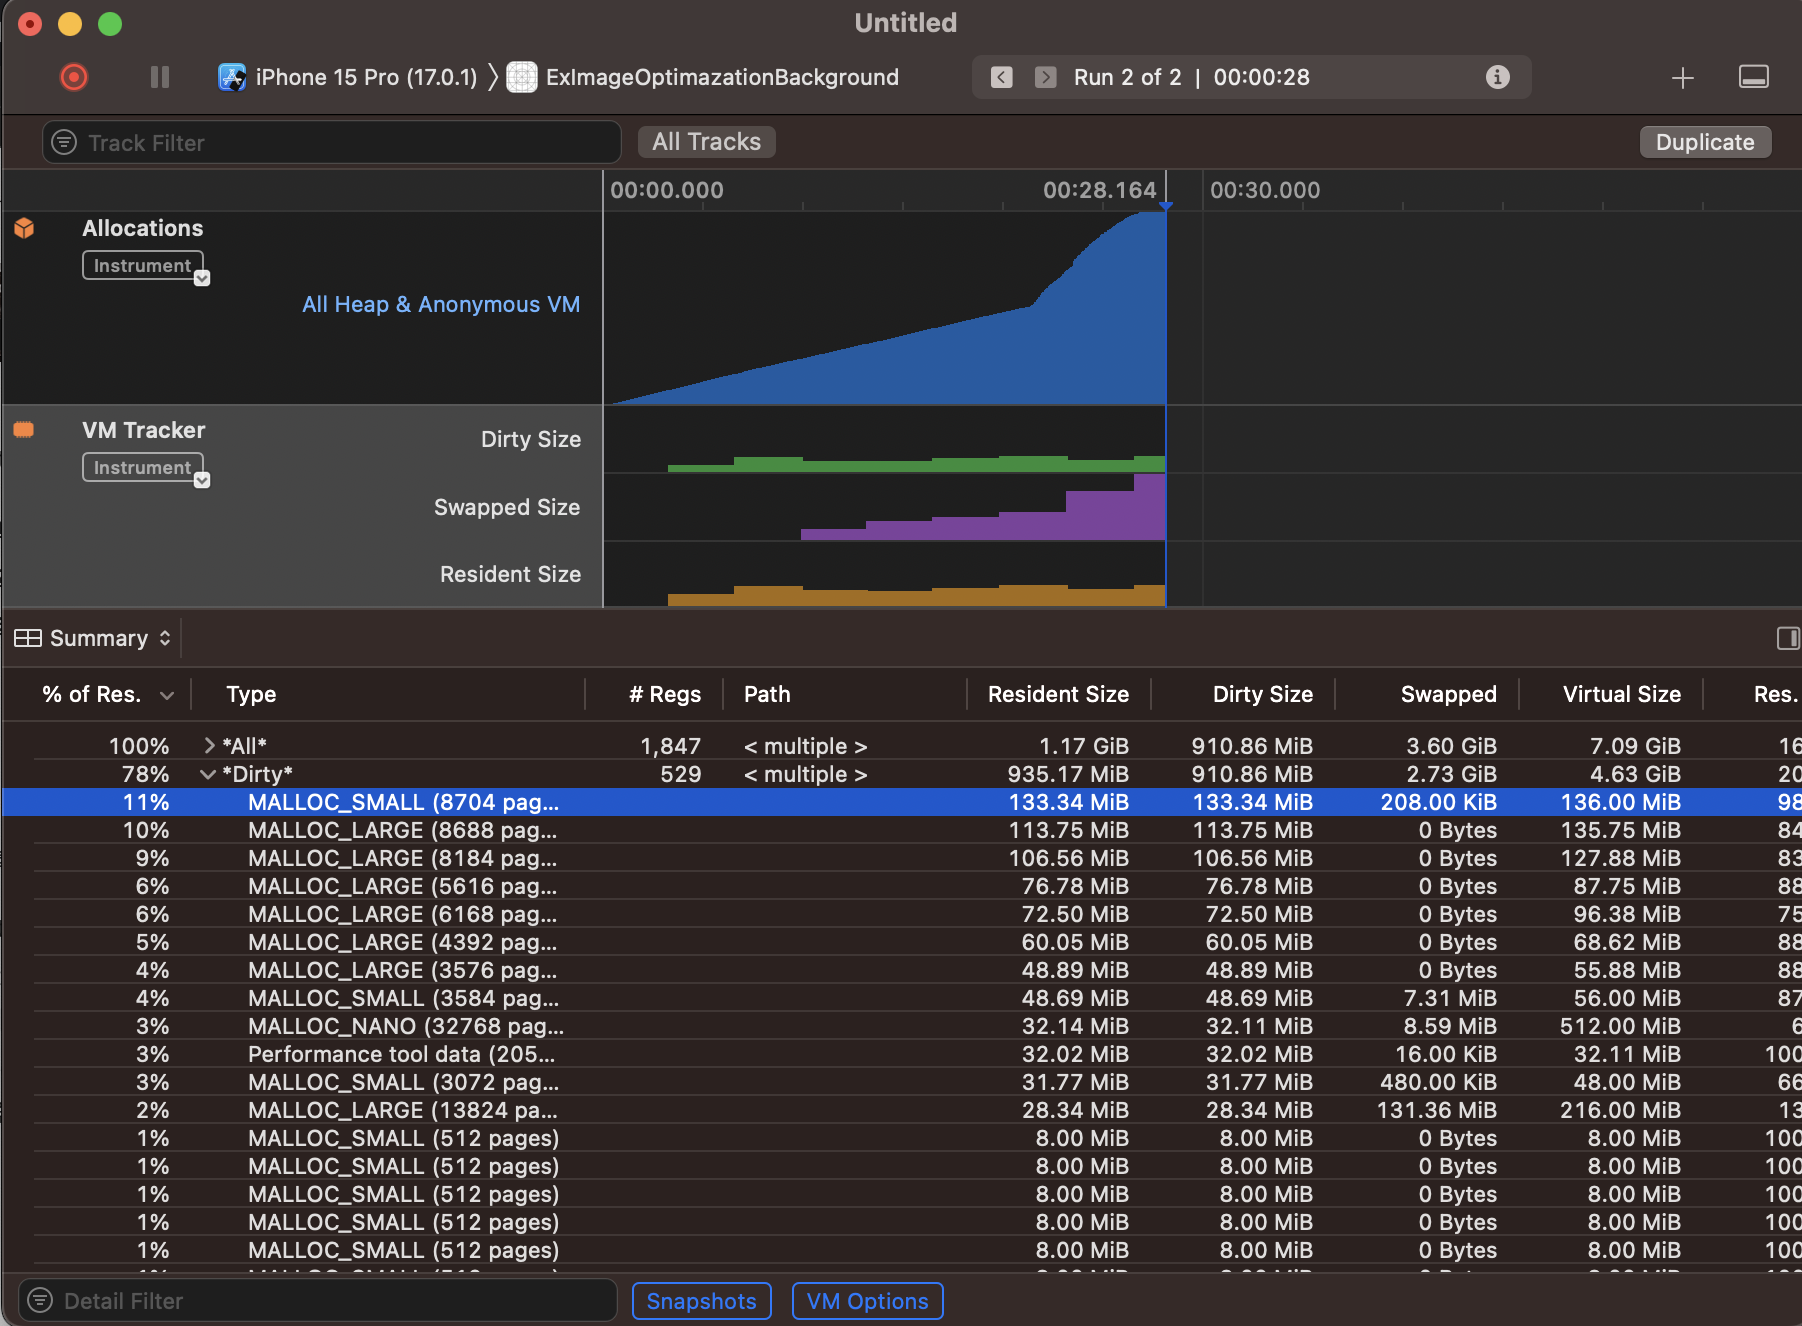This screenshot has width=1802, height=1326.
Task: Select the MALLOC_LARGE (8184 pag... row
Action: [901, 858]
